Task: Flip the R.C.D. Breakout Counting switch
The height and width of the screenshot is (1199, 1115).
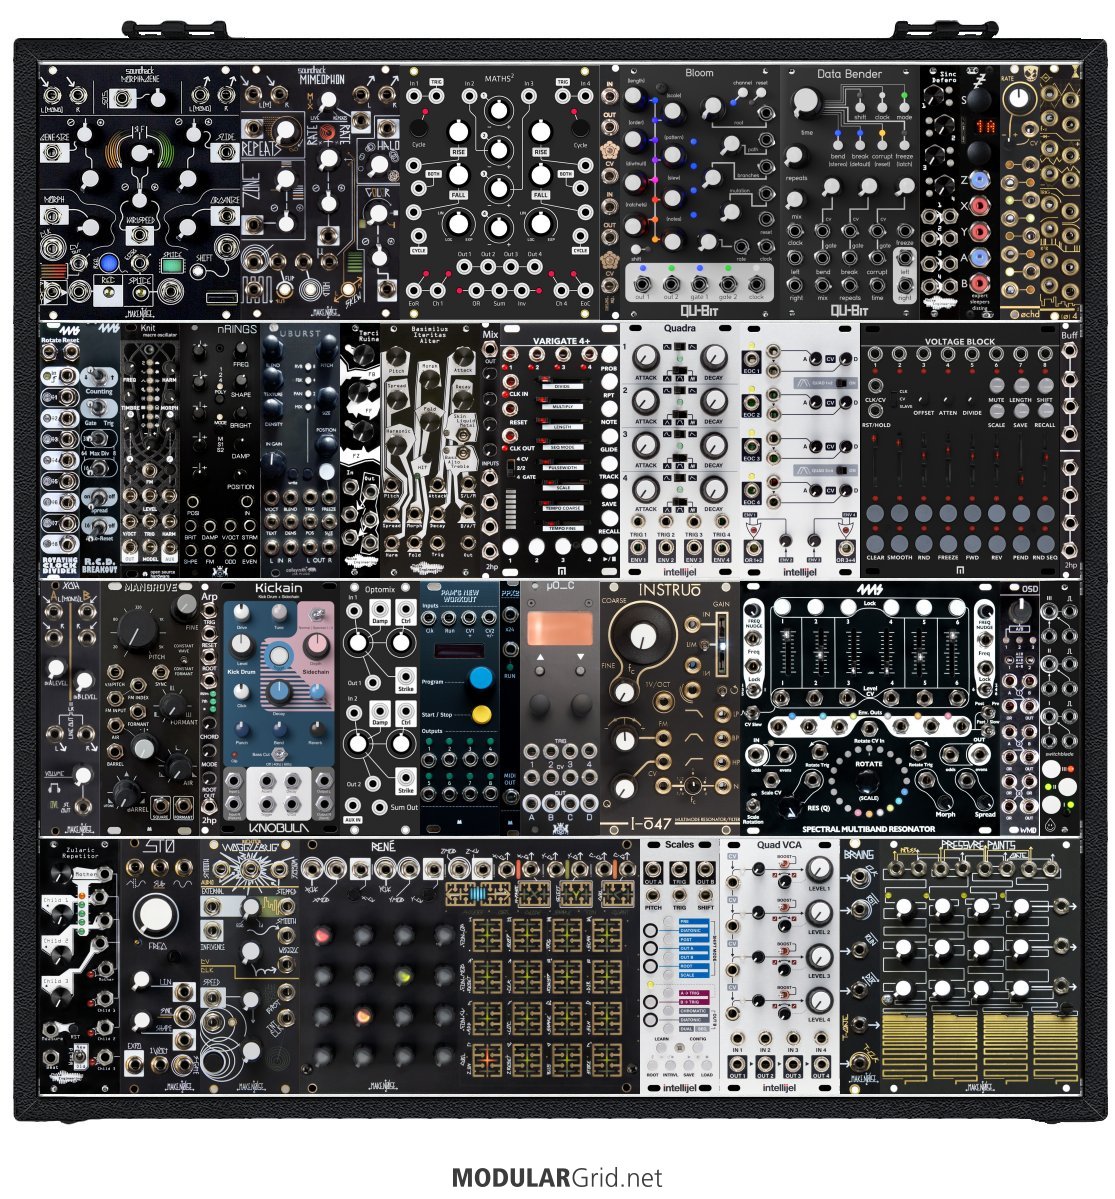Action: (x=97, y=377)
